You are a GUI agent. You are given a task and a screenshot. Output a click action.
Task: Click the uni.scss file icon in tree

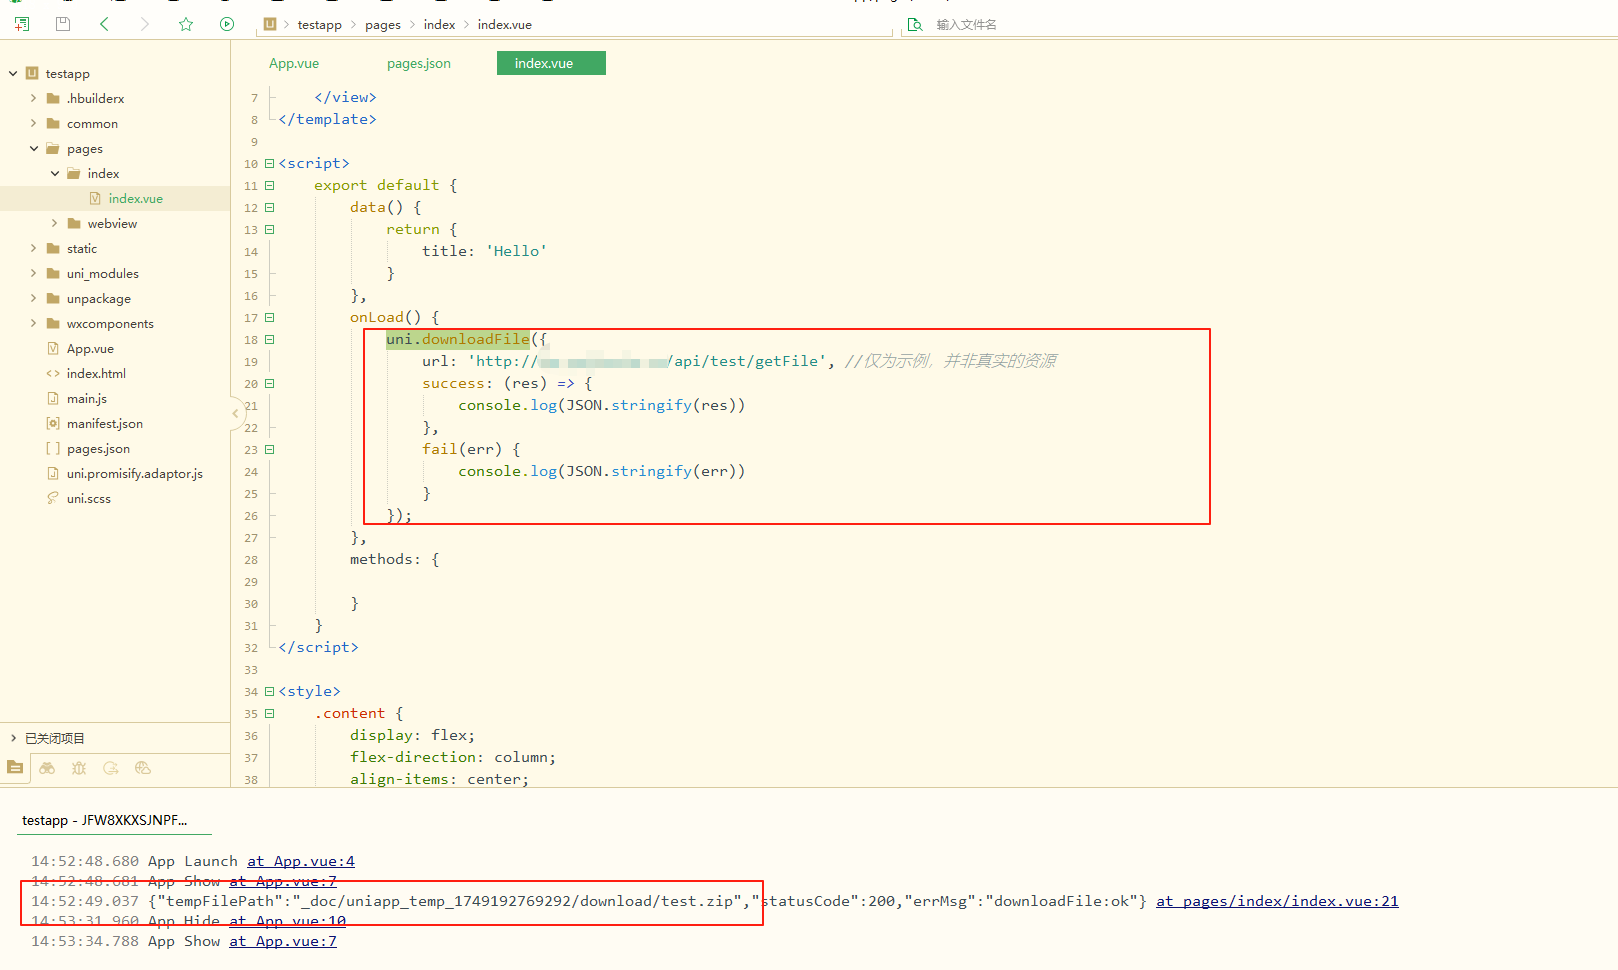[x=53, y=498]
